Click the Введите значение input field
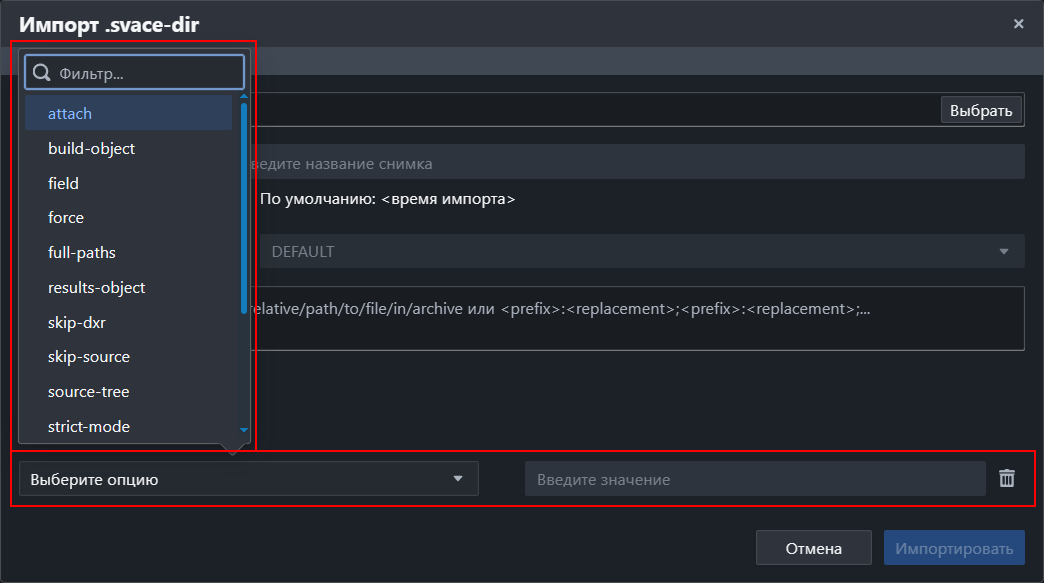1044x583 pixels. (x=754, y=479)
